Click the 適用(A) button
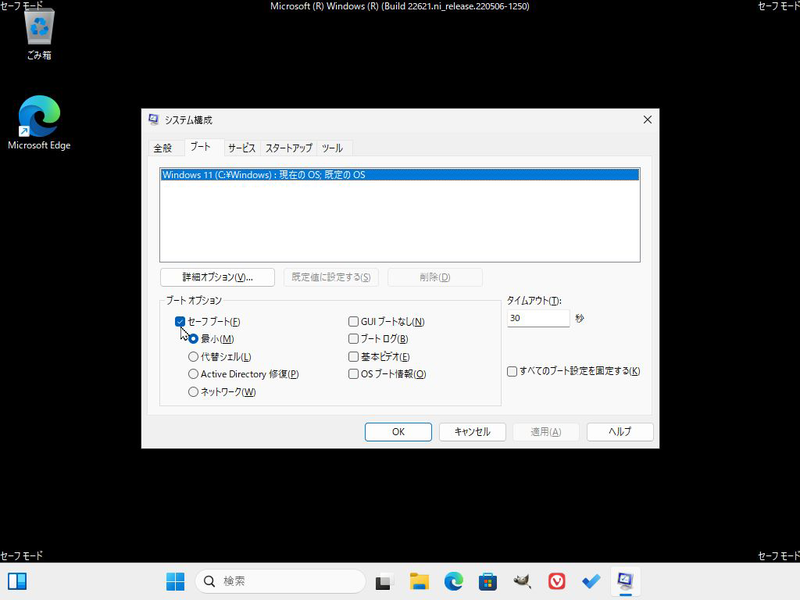The width and height of the screenshot is (800, 600). tap(546, 432)
